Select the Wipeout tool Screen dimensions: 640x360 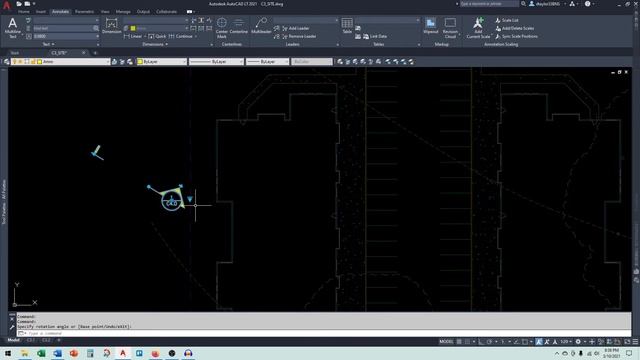point(431,26)
